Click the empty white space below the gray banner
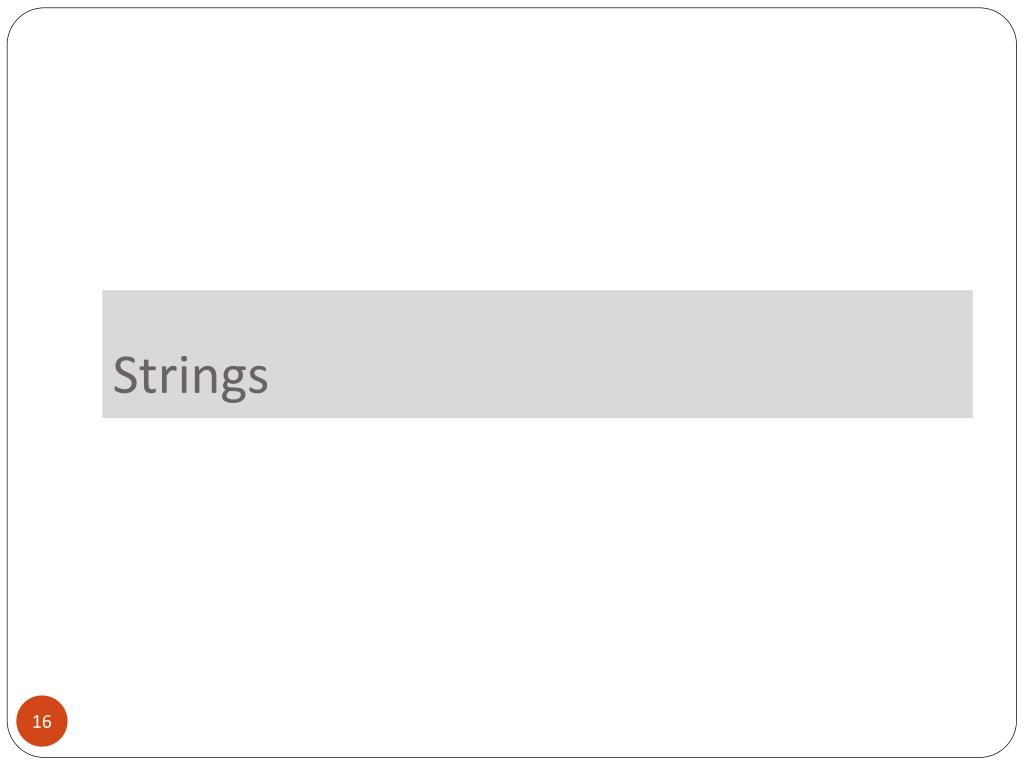 [512, 555]
